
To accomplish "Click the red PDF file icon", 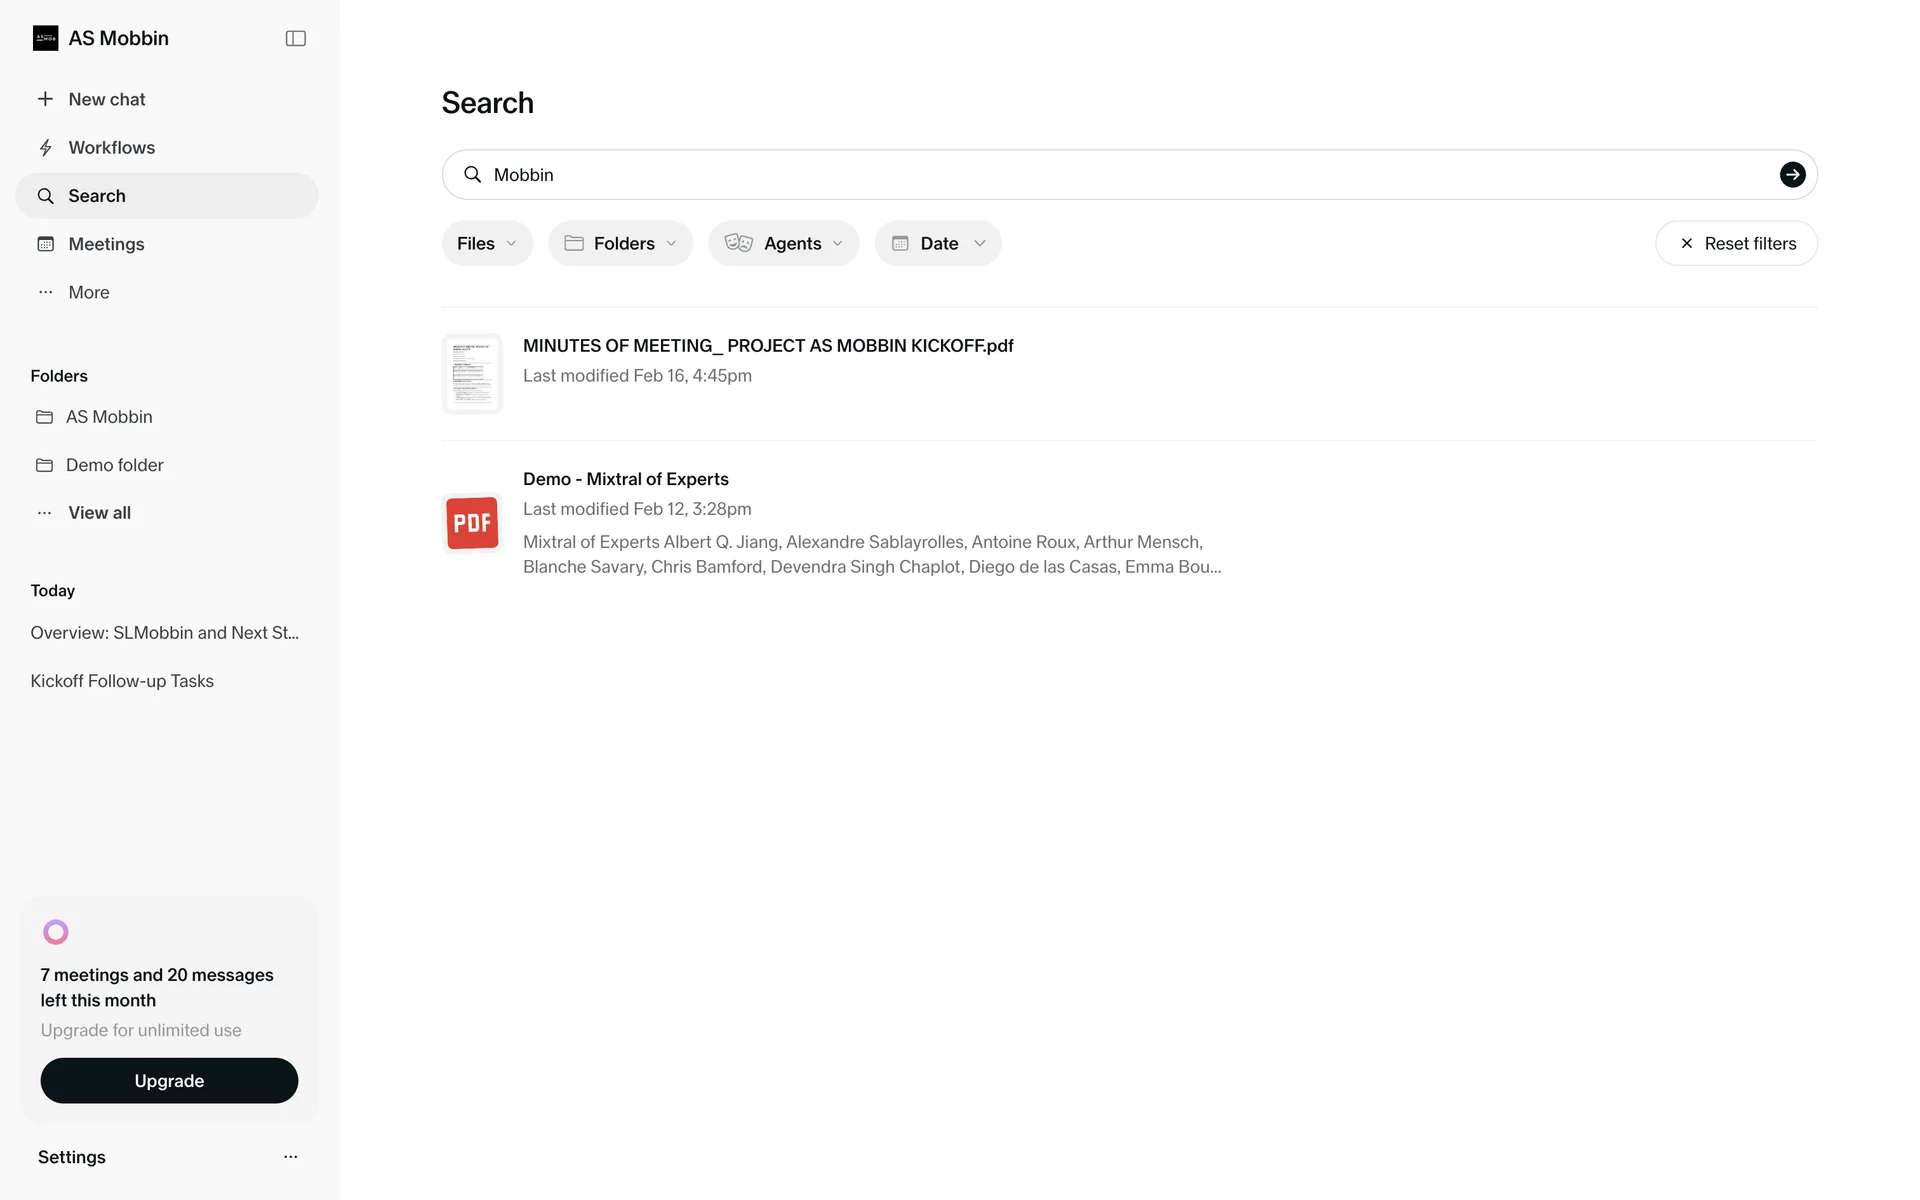I will click(472, 523).
